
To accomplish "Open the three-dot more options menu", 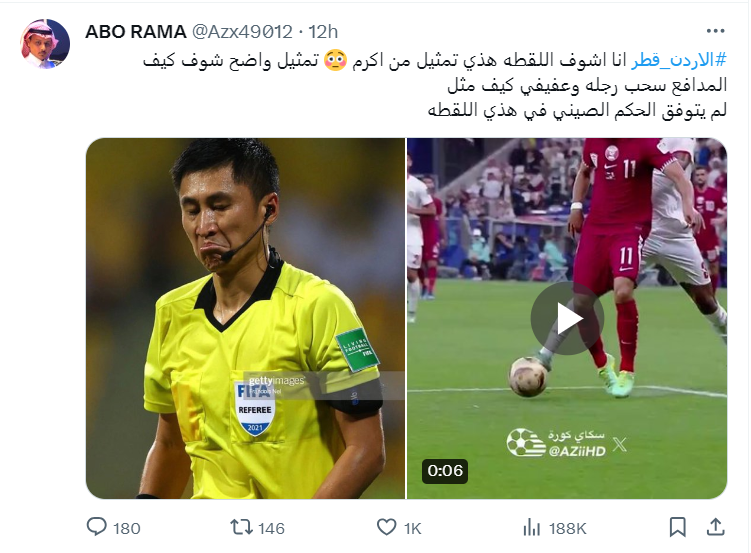I will tap(715, 31).
